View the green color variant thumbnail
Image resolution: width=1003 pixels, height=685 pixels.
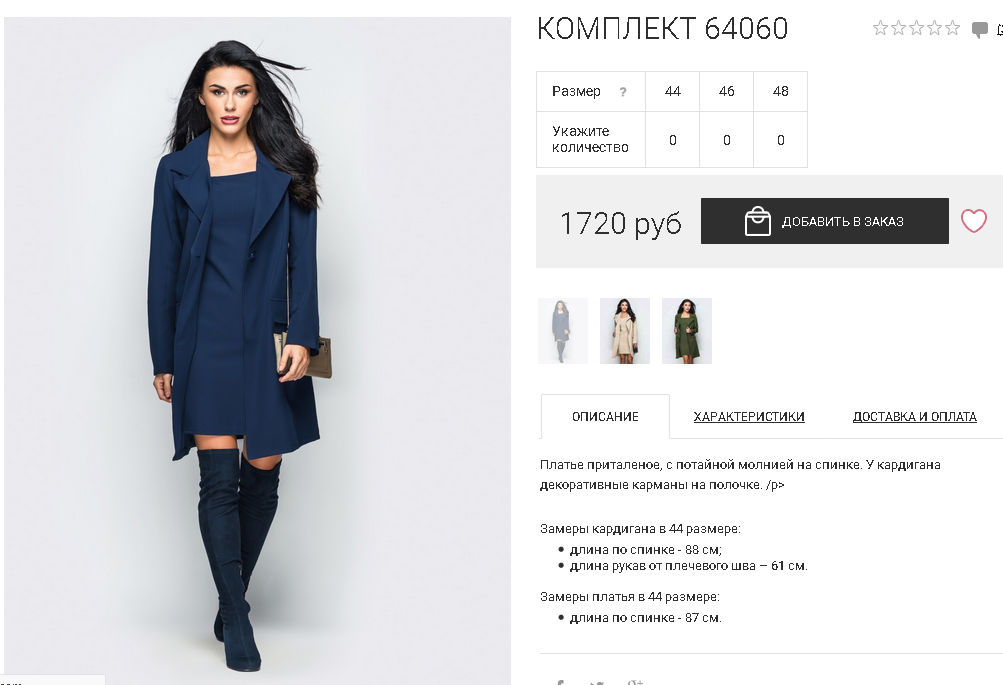687,331
